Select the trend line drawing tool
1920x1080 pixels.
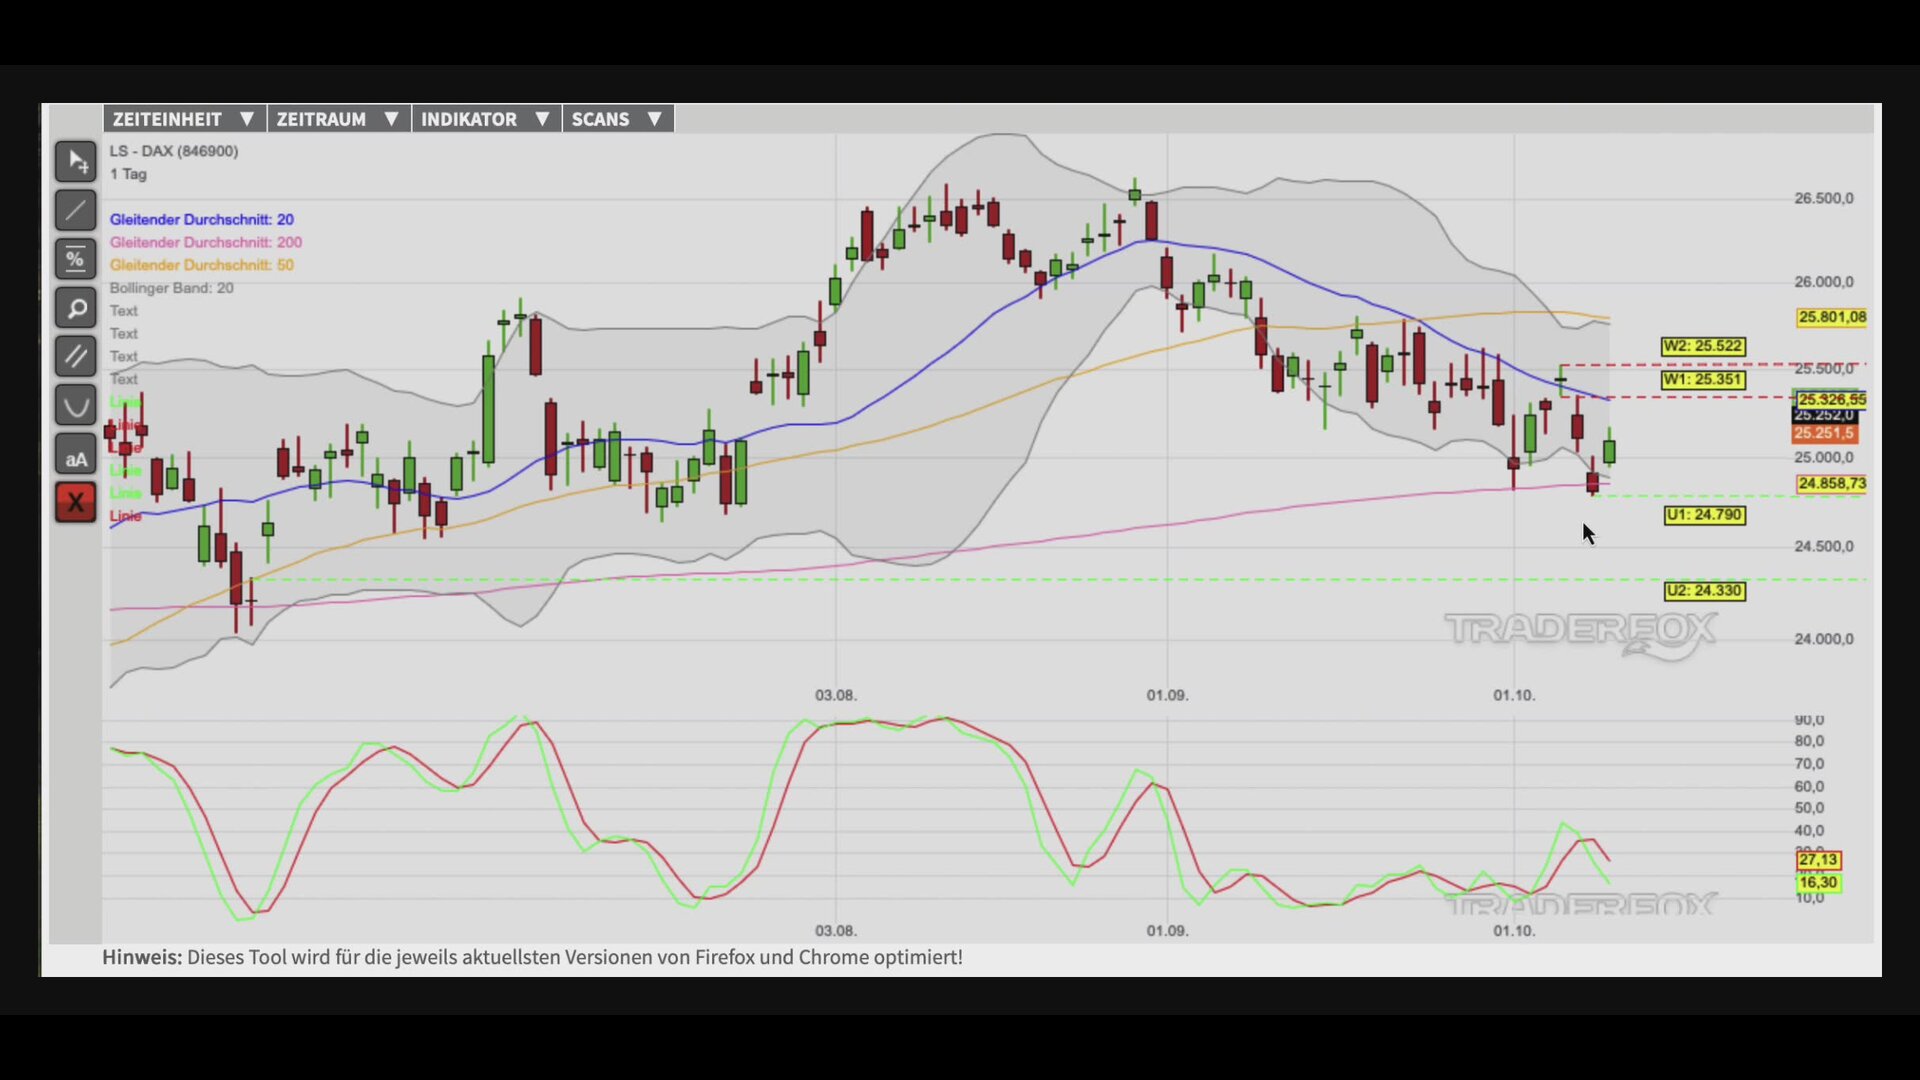click(75, 210)
